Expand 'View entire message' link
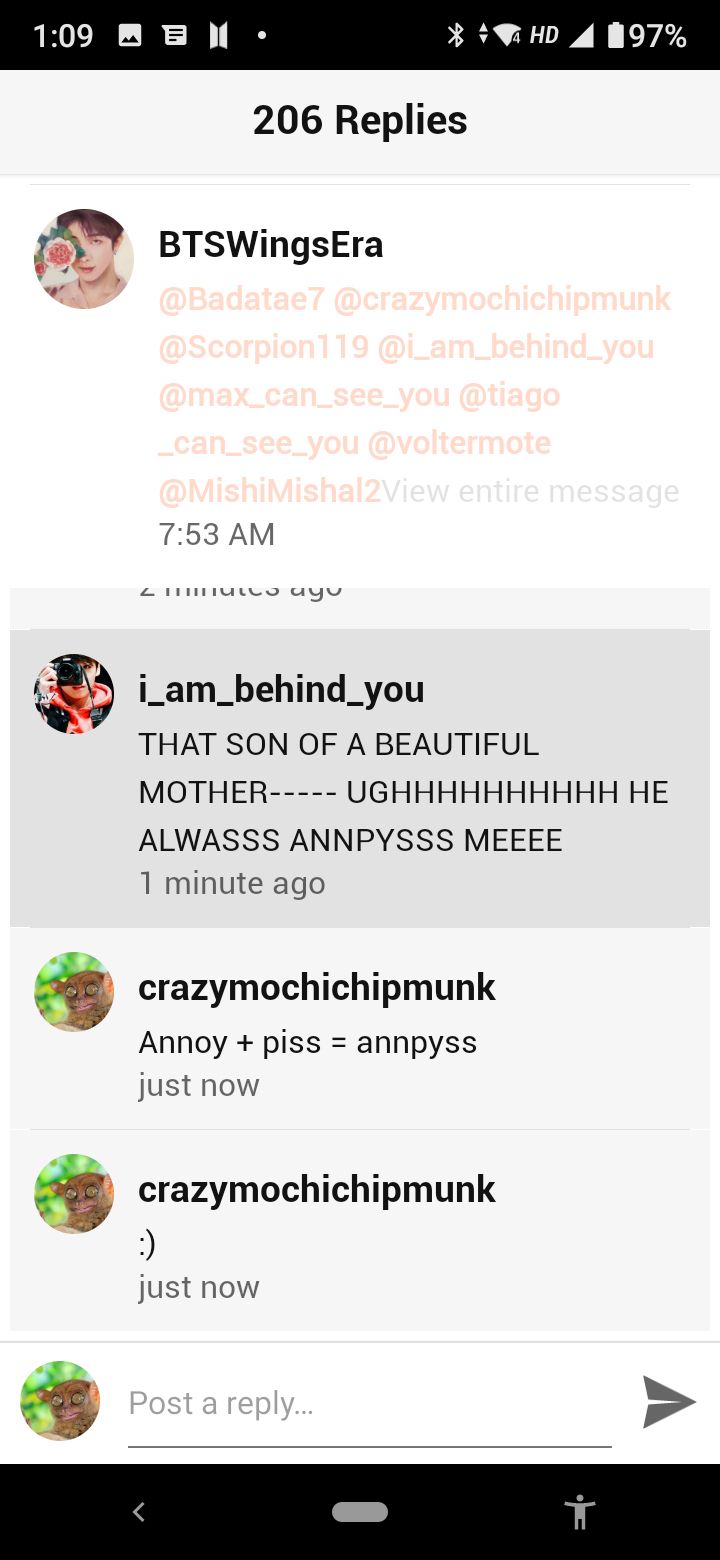Image resolution: width=720 pixels, height=1560 pixels. (x=531, y=491)
